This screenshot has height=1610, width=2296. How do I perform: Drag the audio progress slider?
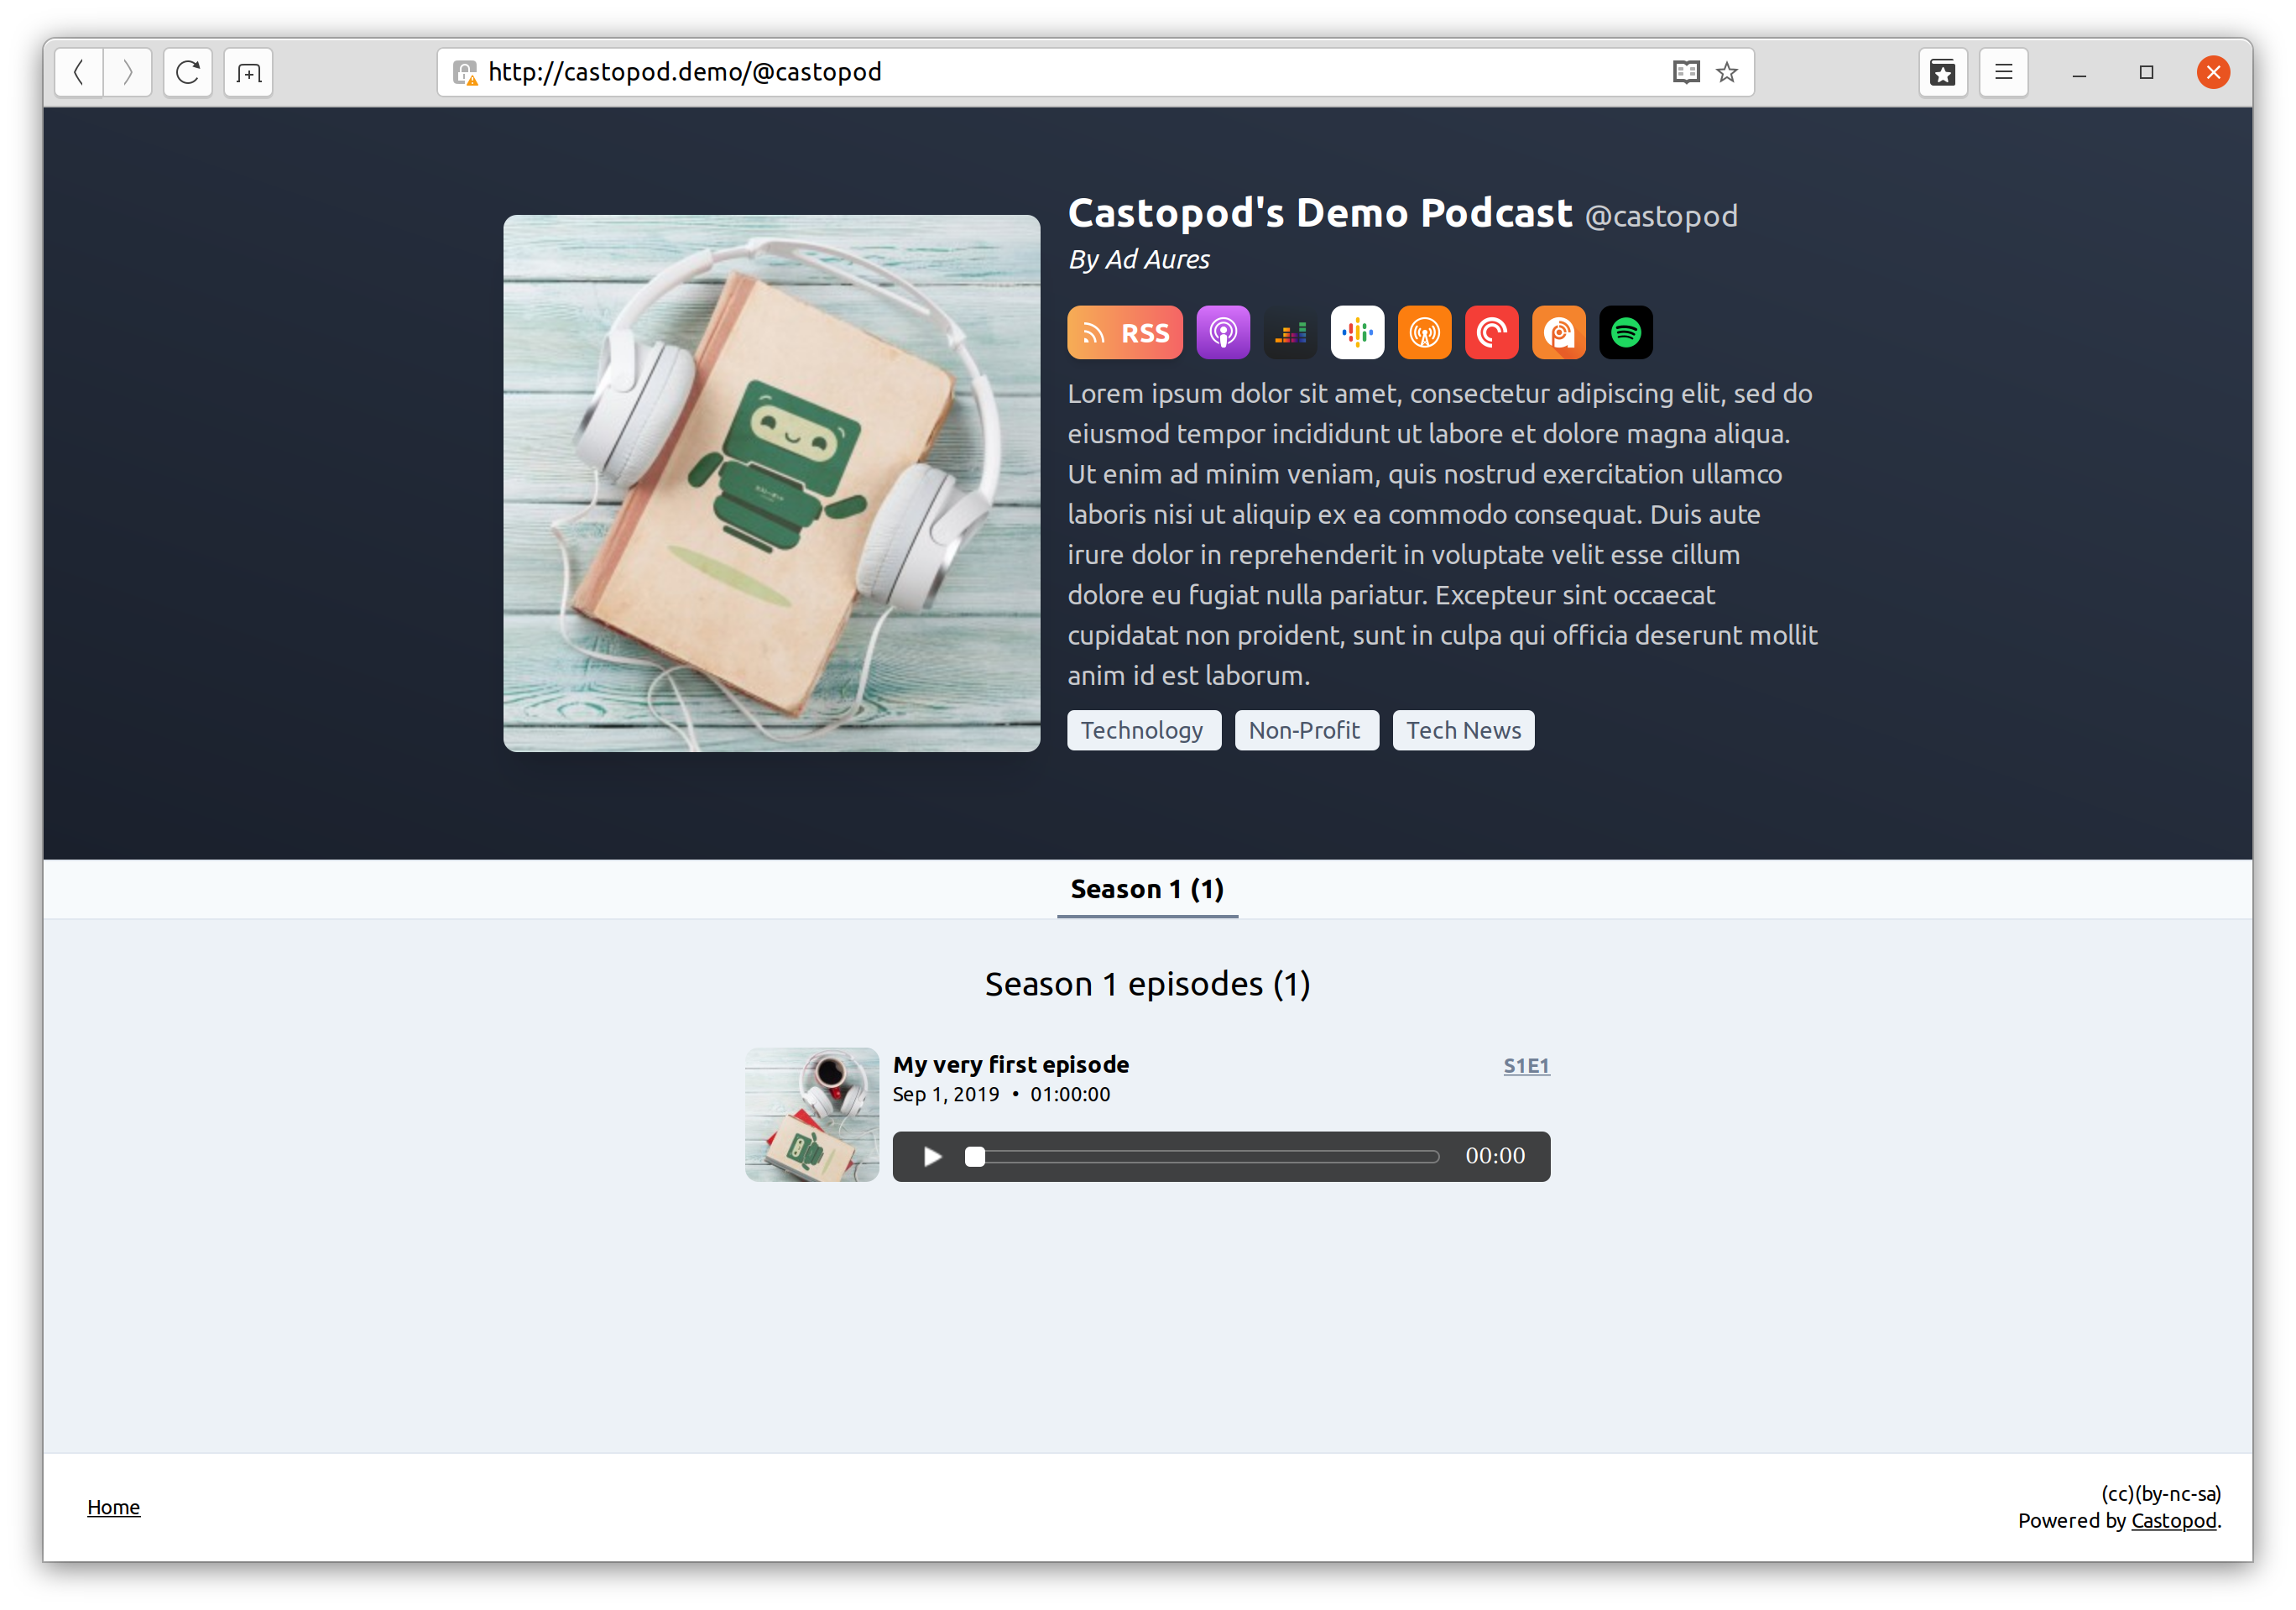pos(975,1155)
